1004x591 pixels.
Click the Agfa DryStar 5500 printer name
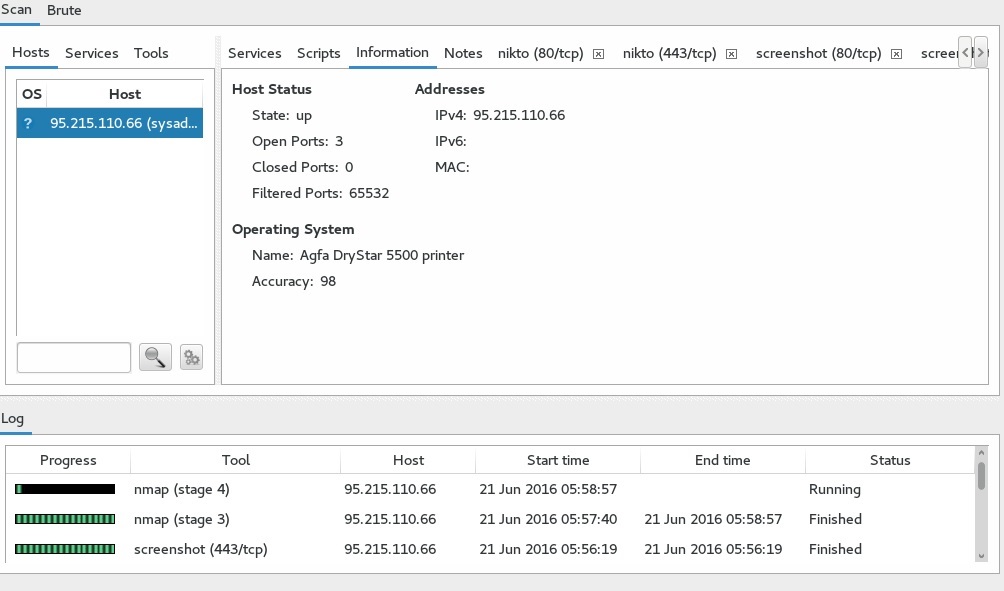[382, 255]
